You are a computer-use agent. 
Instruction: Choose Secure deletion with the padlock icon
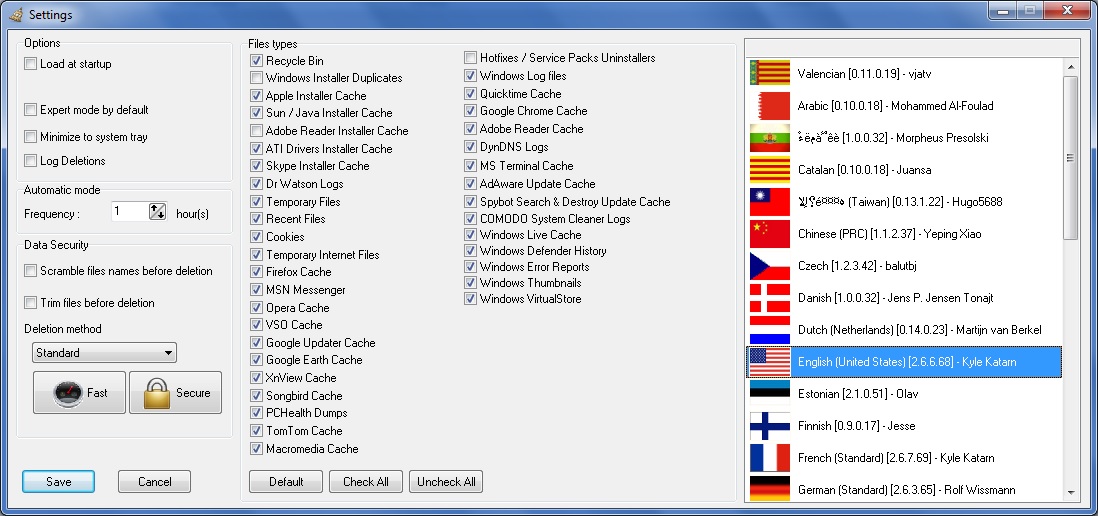click(x=175, y=393)
